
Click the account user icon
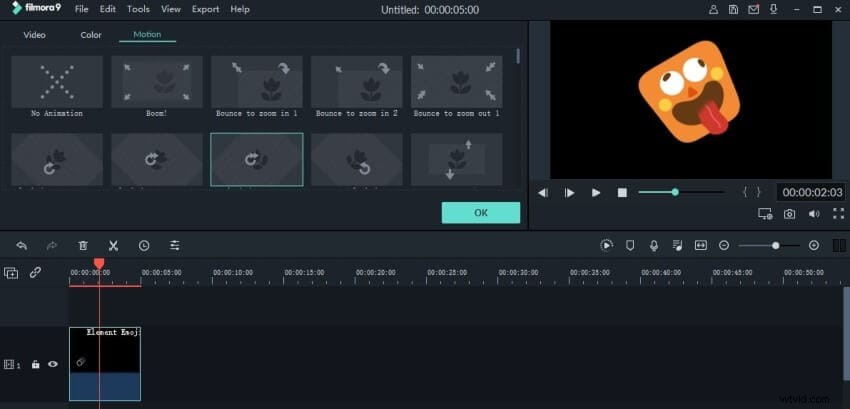[x=714, y=9]
